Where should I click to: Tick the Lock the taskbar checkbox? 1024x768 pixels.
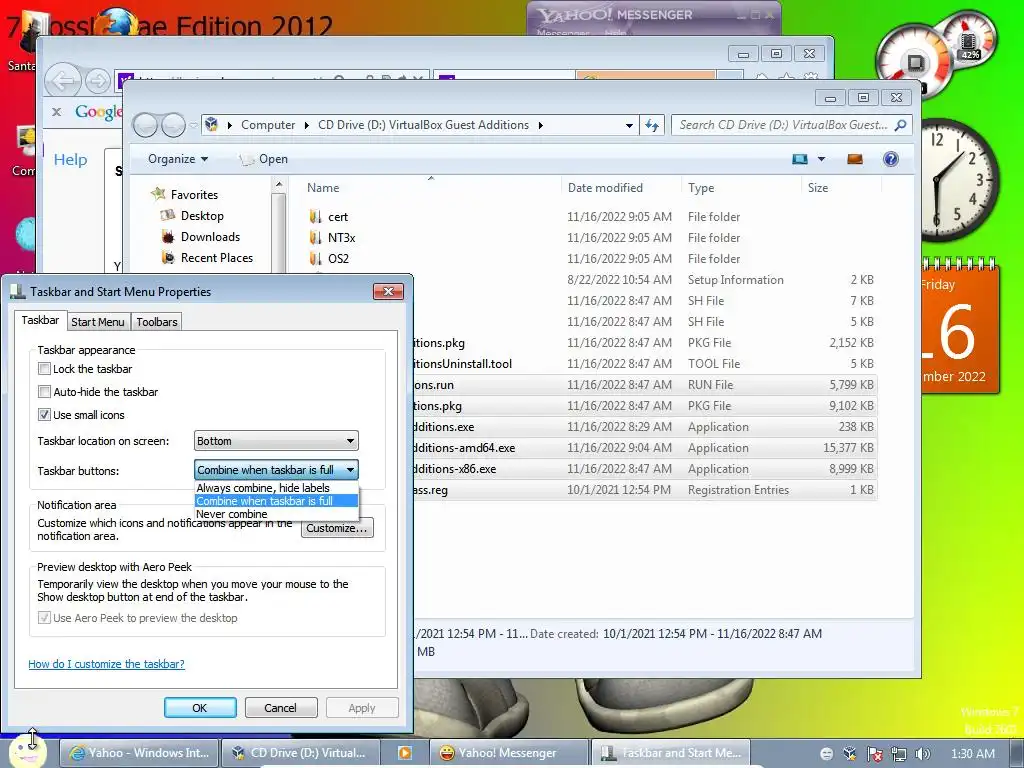pos(44,369)
